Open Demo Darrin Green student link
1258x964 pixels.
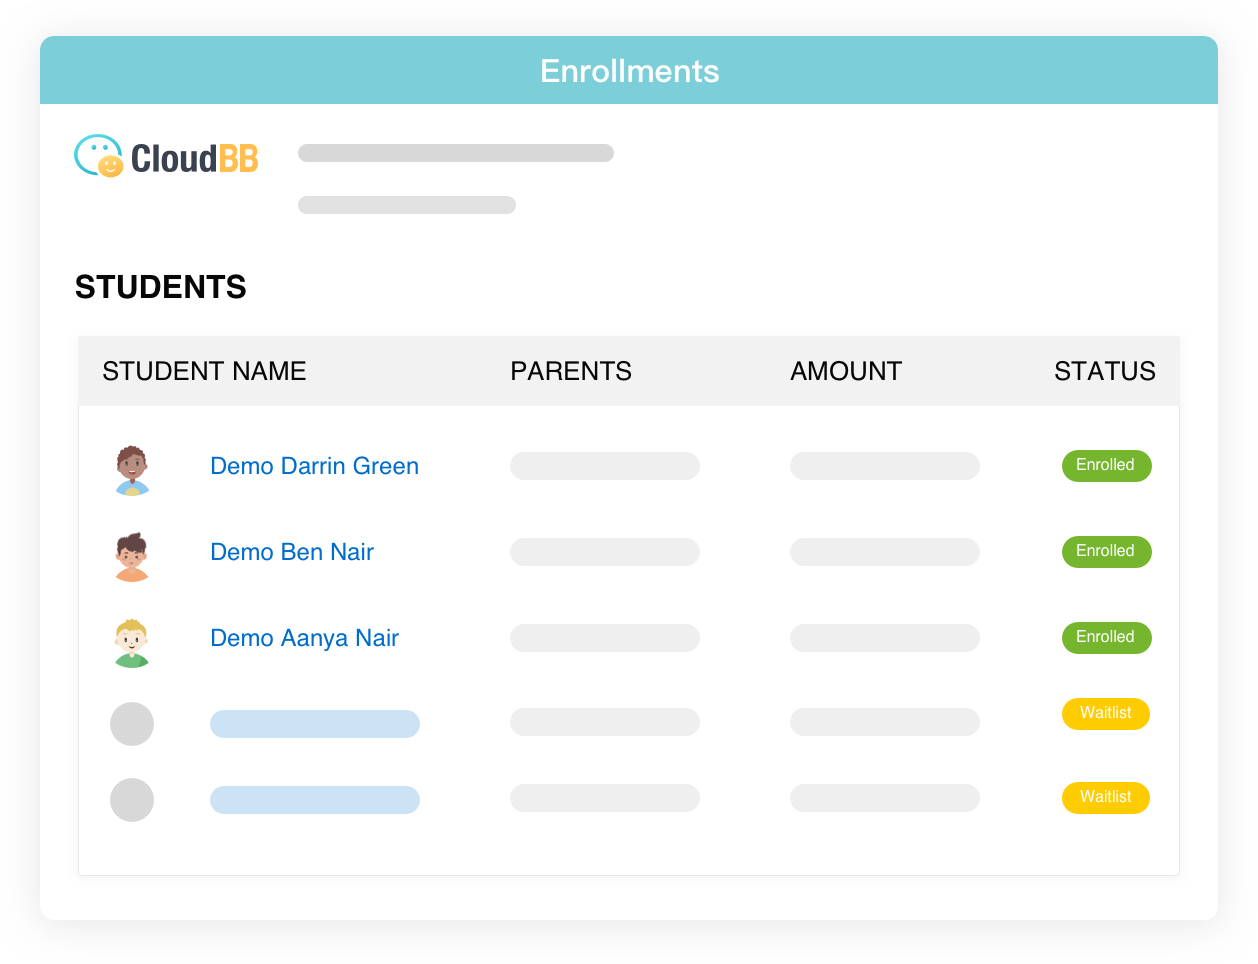314,466
